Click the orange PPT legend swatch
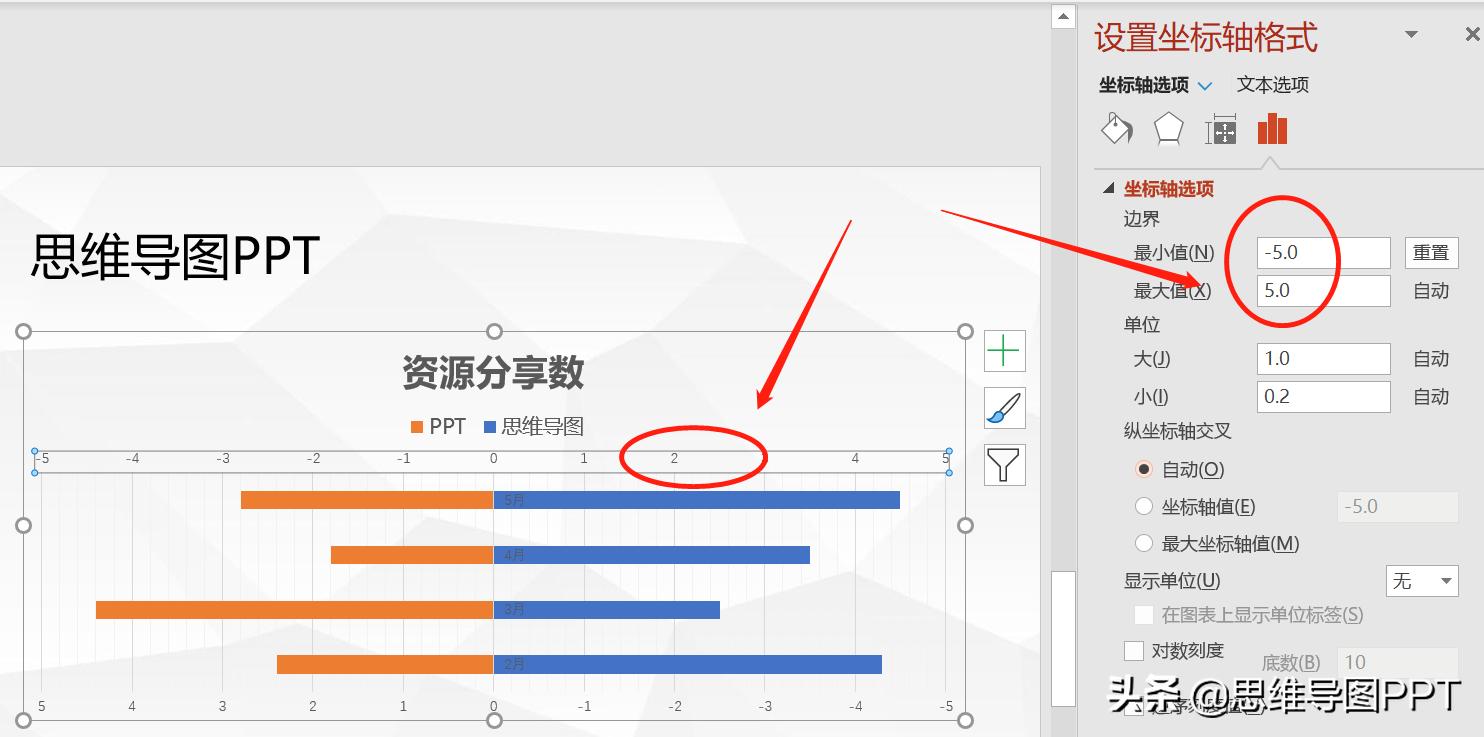1484x737 pixels. pyautogui.click(x=416, y=425)
